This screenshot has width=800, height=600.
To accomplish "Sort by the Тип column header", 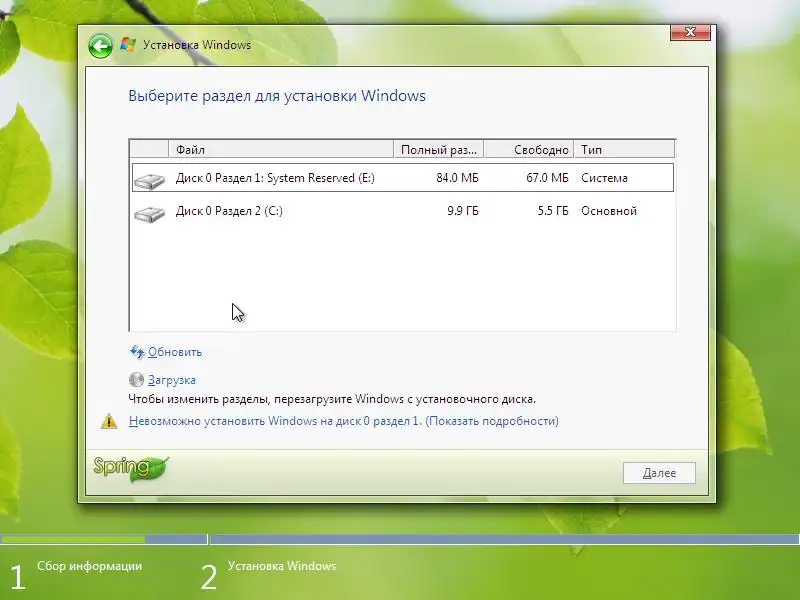I will click(624, 149).
